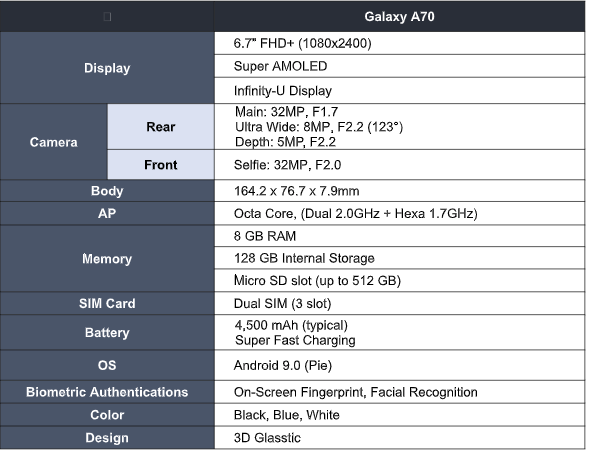This screenshot has height=452, width=589.
Task: Select the Black, Blue, White color cell
Action: pyautogui.click(x=400, y=415)
